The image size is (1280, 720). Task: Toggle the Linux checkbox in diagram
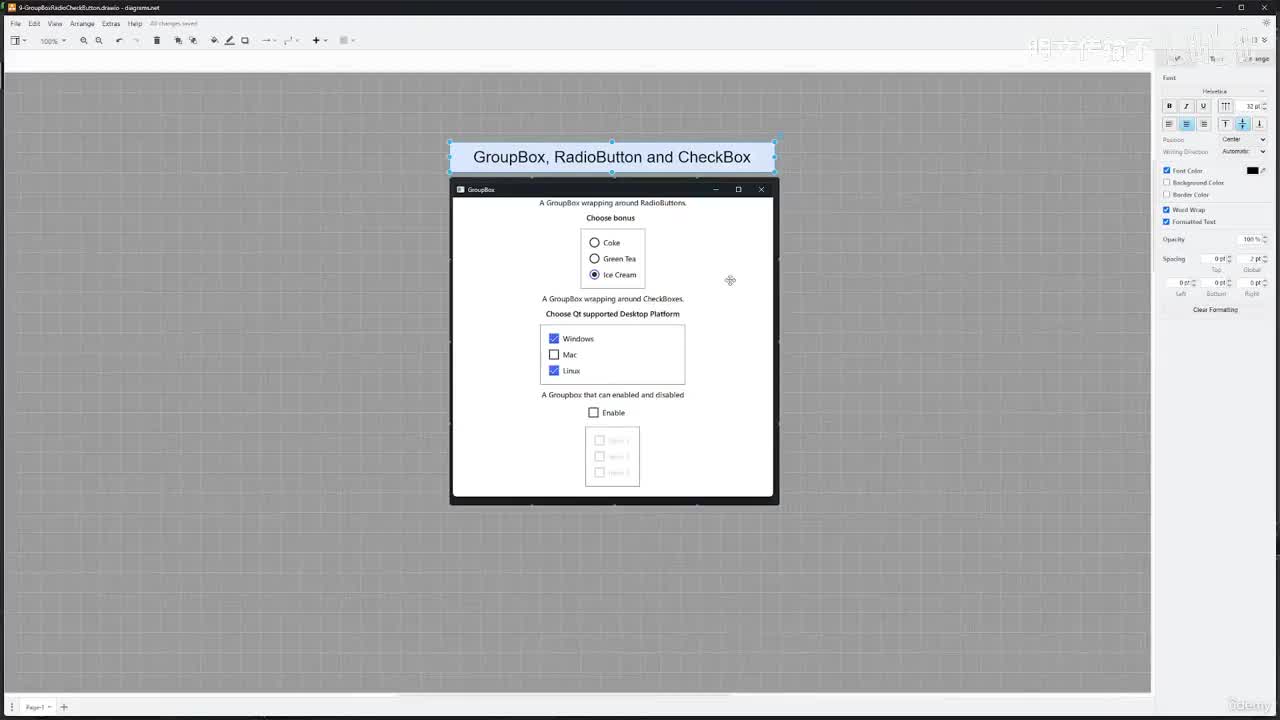pyautogui.click(x=554, y=371)
